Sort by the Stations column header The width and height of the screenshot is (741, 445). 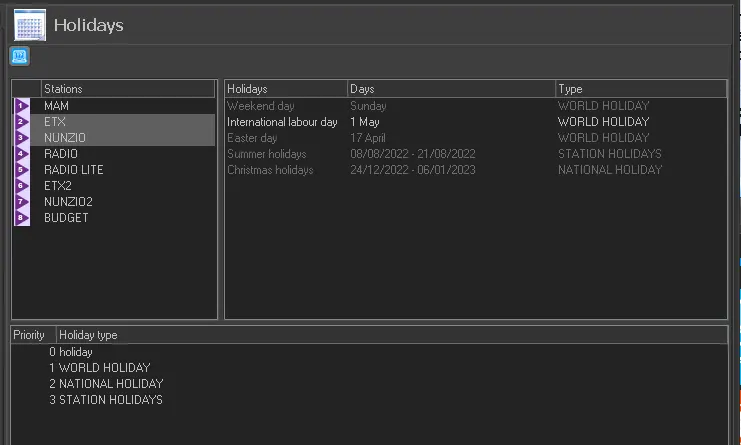point(127,89)
